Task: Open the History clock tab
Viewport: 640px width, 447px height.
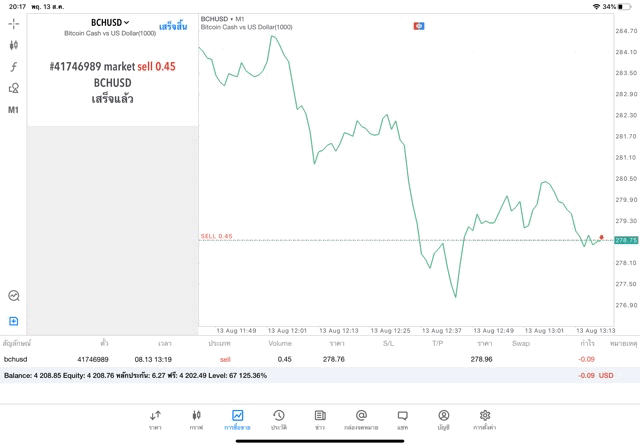Action: click(x=278, y=418)
